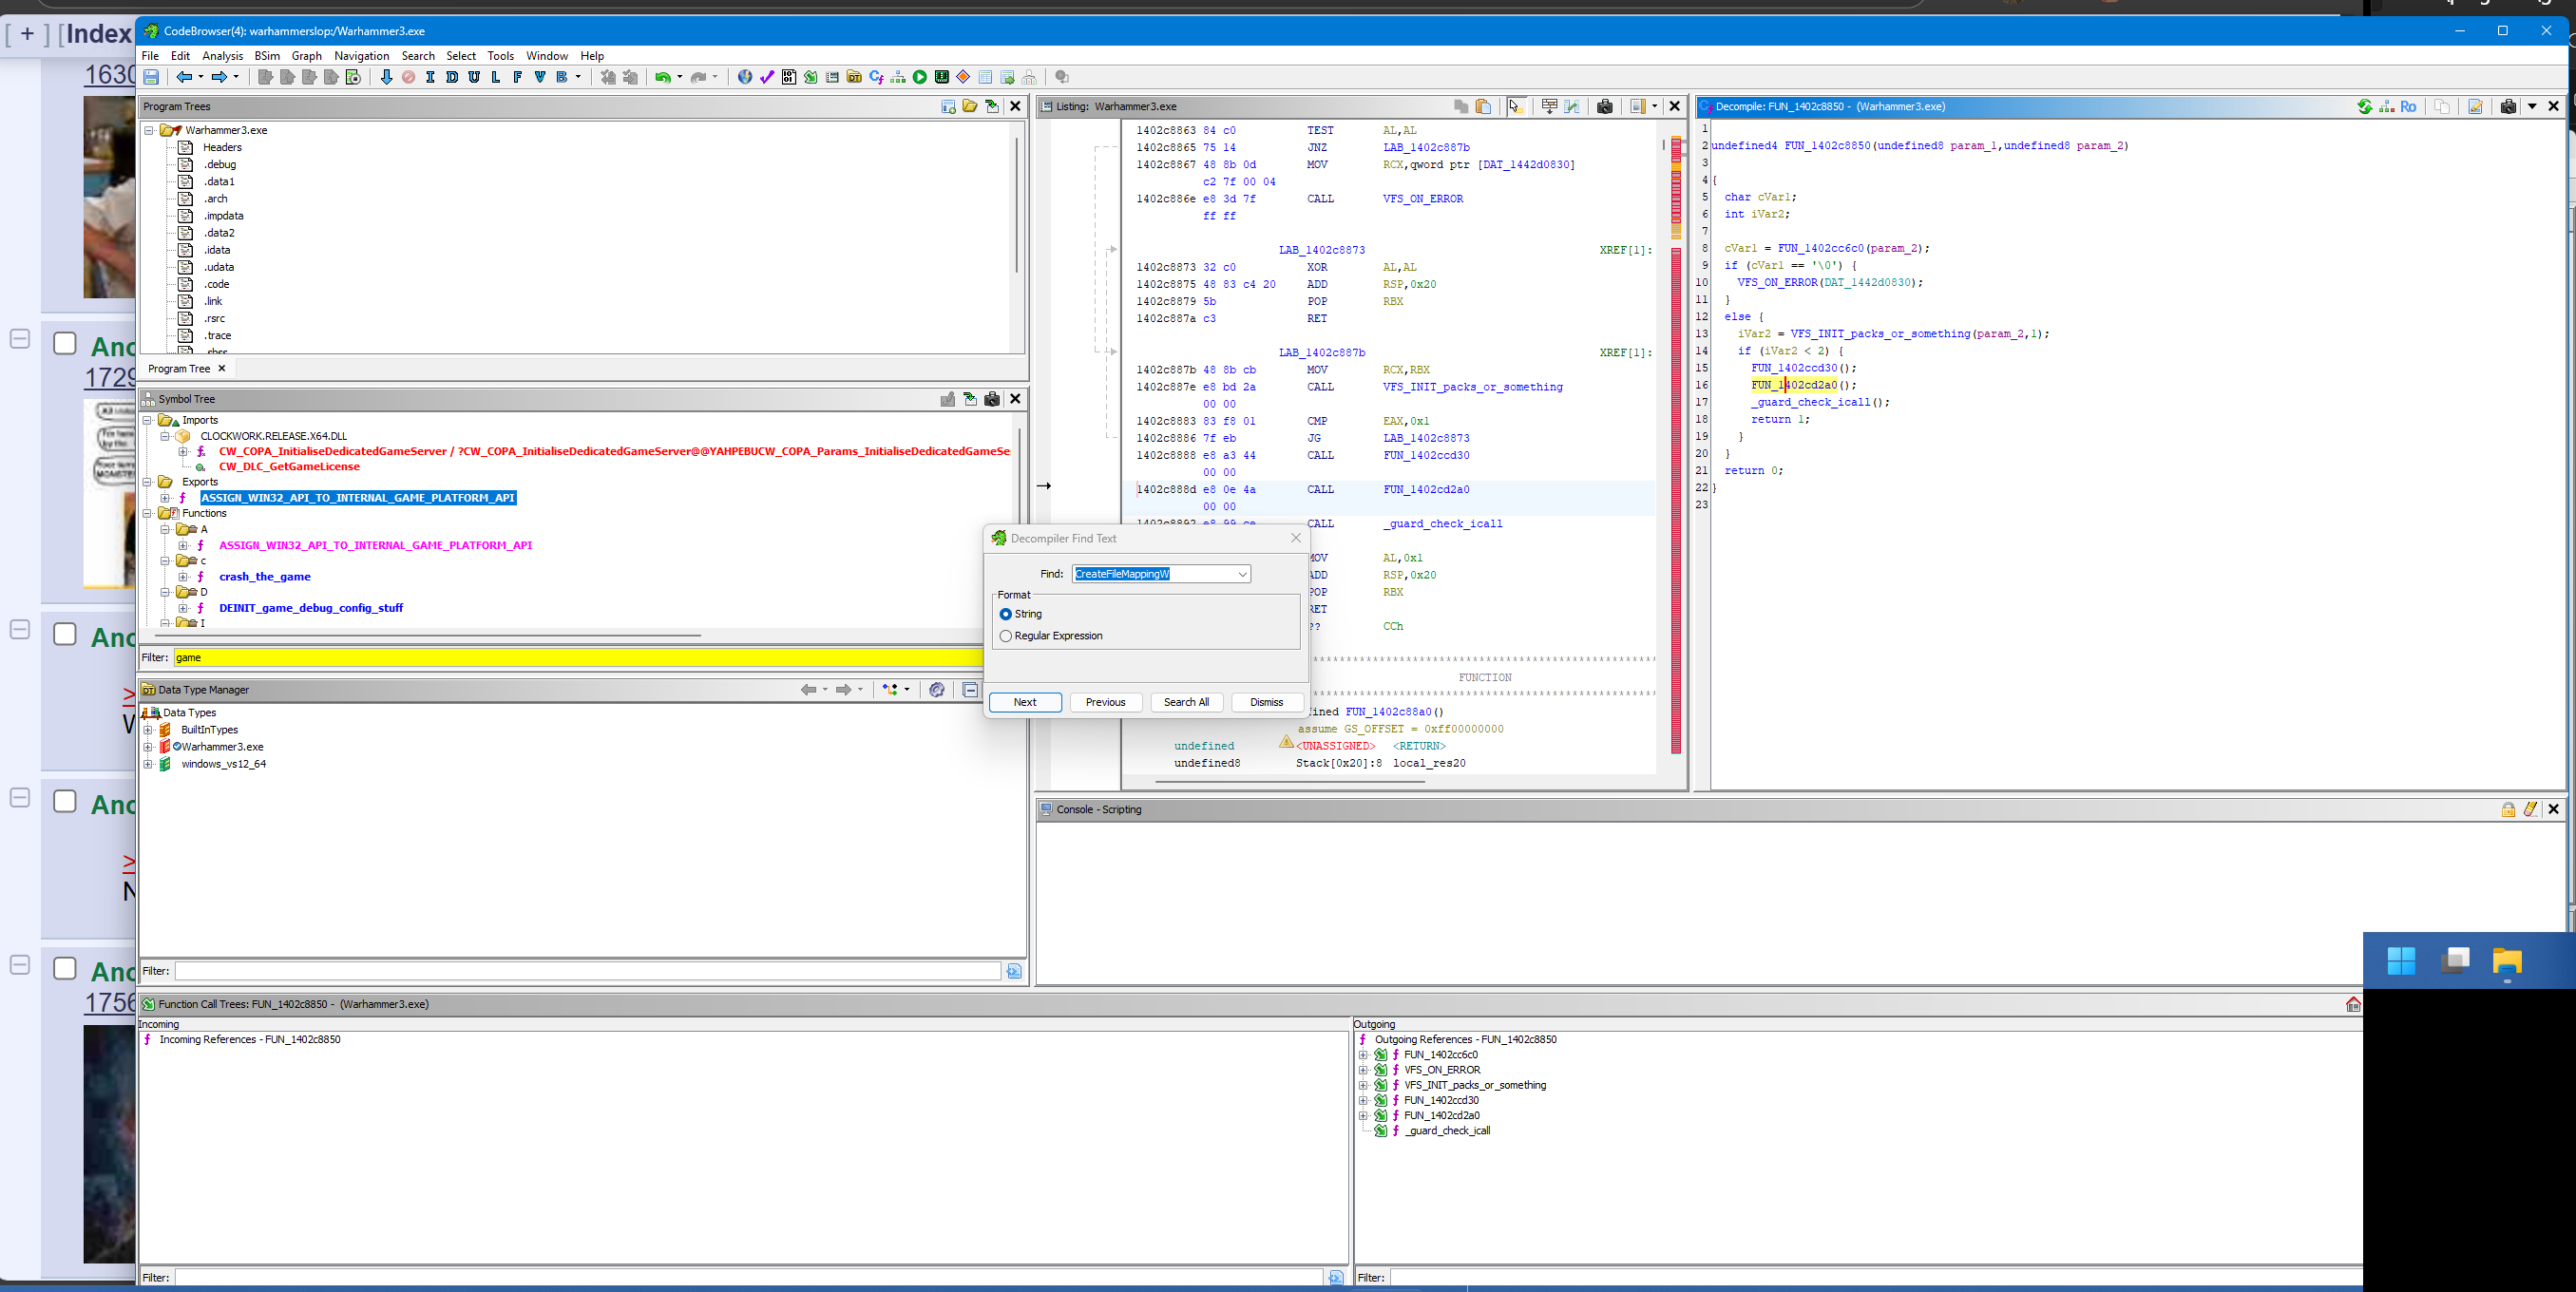Open the Find text history dropdown
The width and height of the screenshot is (2576, 1292).
[1242, 574]
